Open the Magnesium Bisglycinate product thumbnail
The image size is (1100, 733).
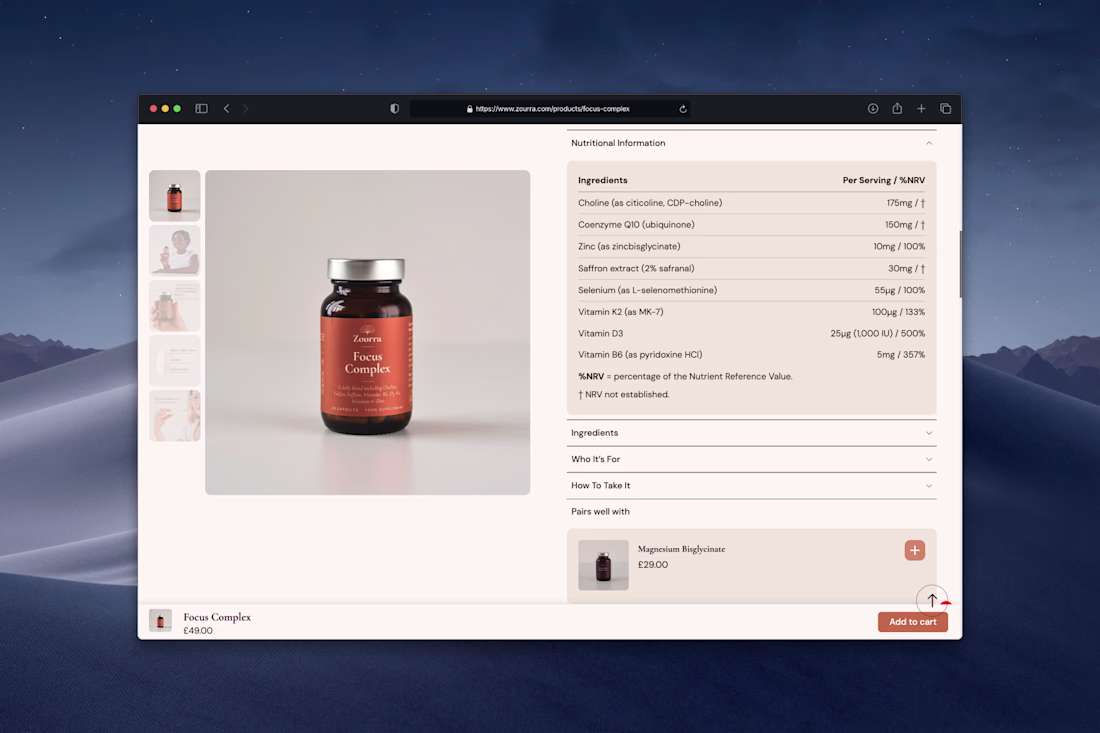[x=603, y=565]
